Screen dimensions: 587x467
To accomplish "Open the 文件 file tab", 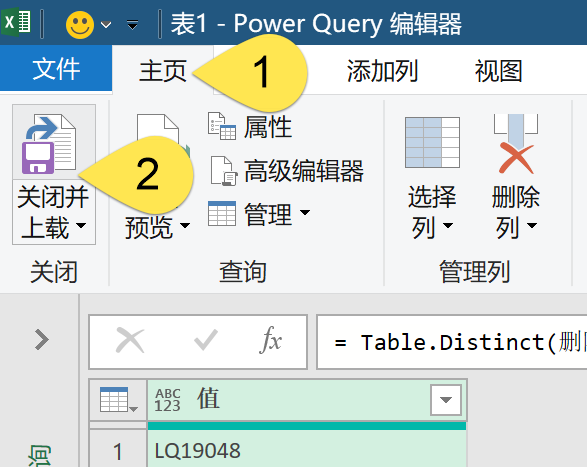I will [x=56, y=69].
